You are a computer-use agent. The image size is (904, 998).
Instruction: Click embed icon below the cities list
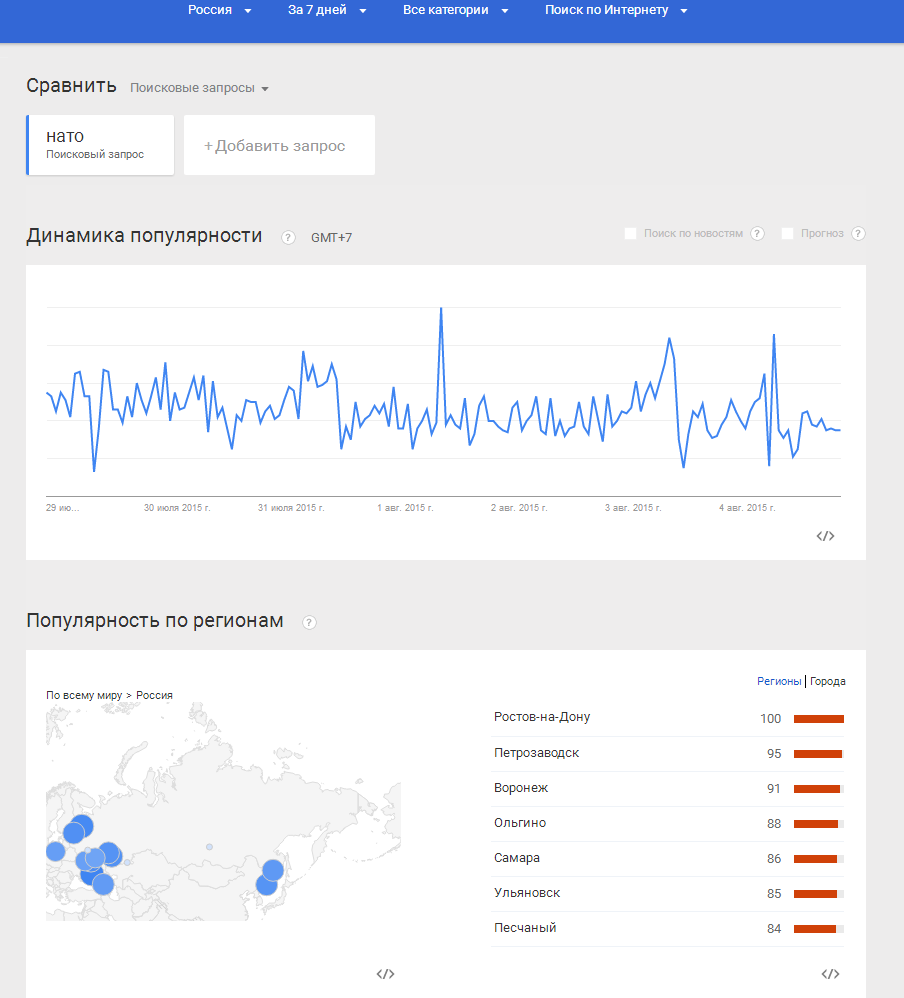829,974
